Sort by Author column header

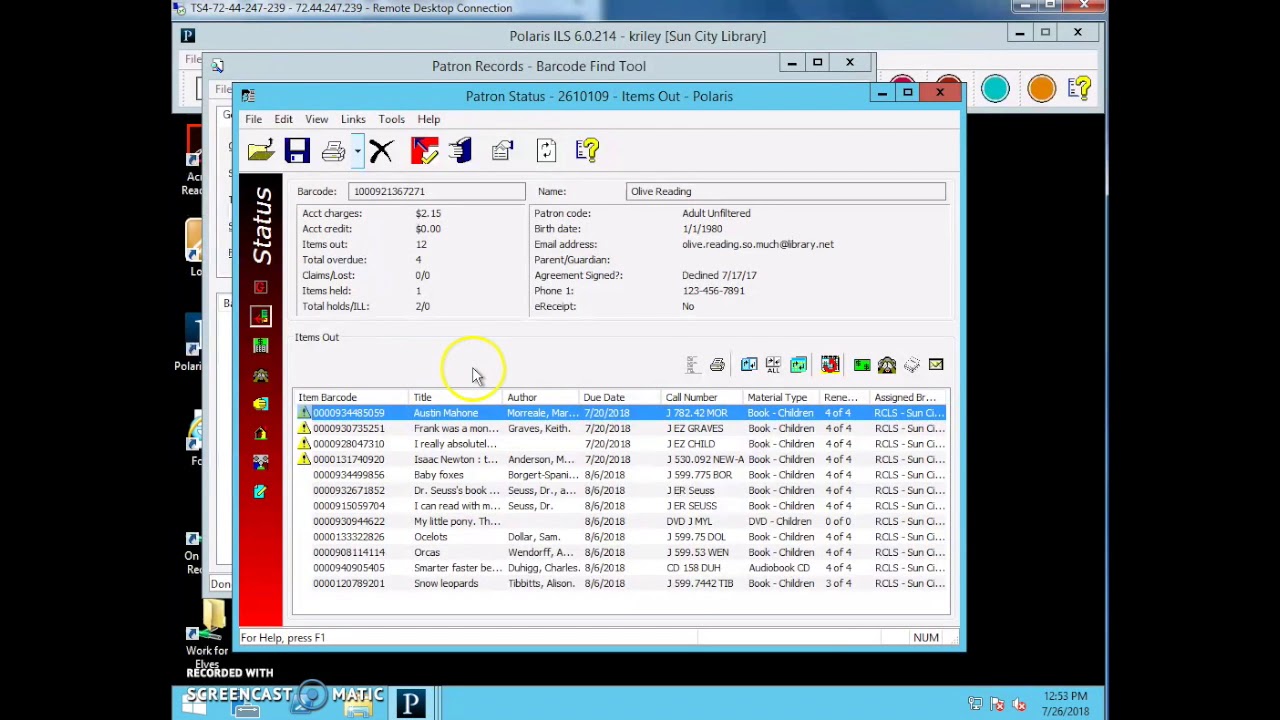tap(541, 397)
